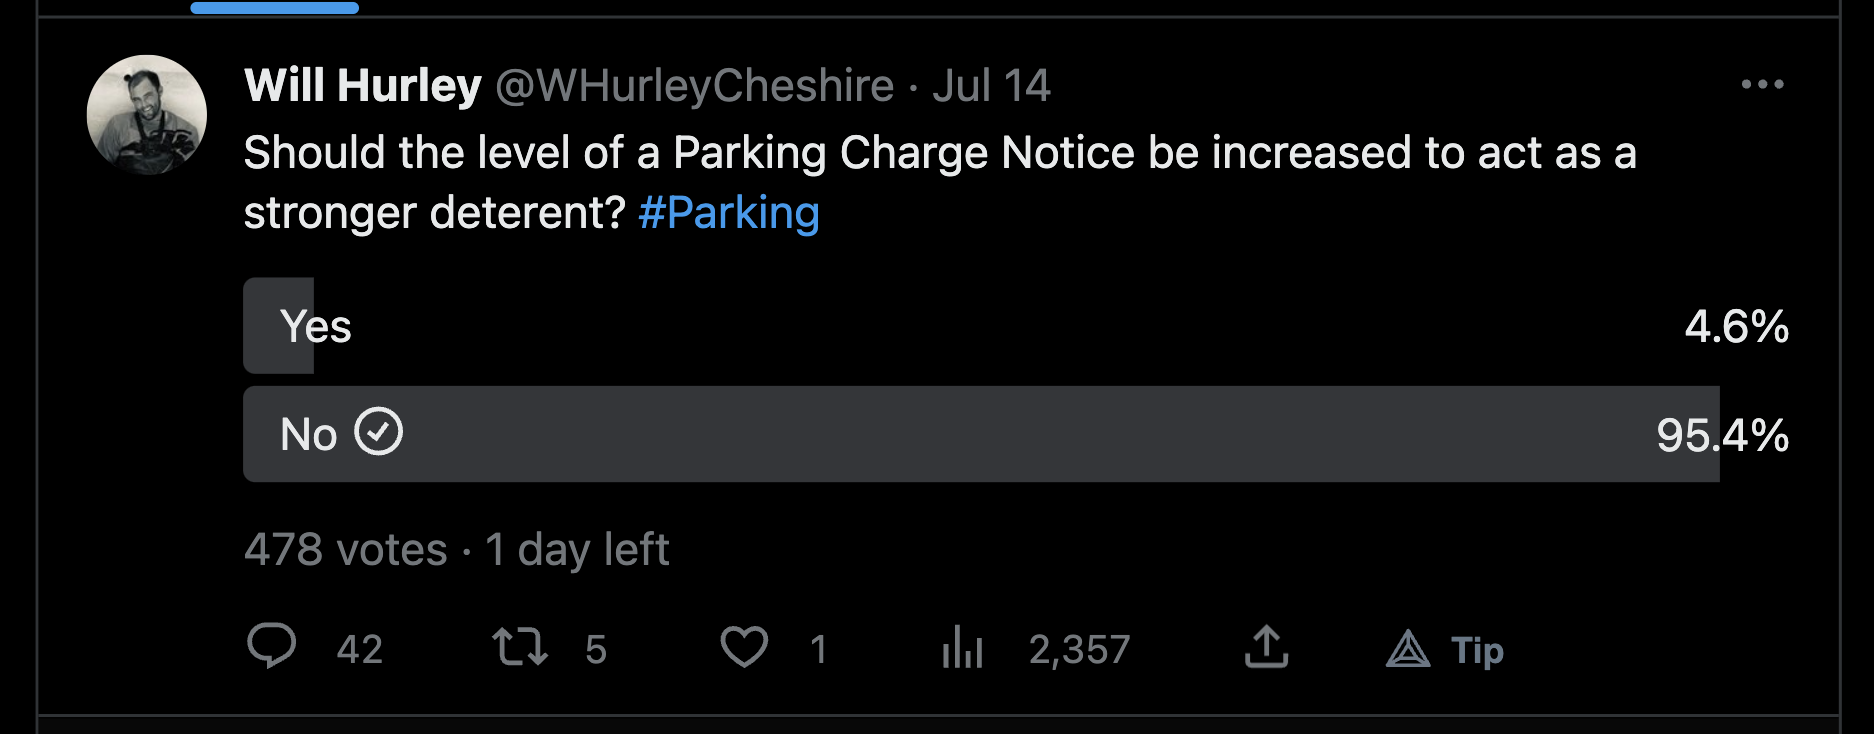This screenshot has width=1874, height=734.
Task: View analytics via bar chart icon
Action: (x=963, y=647)
